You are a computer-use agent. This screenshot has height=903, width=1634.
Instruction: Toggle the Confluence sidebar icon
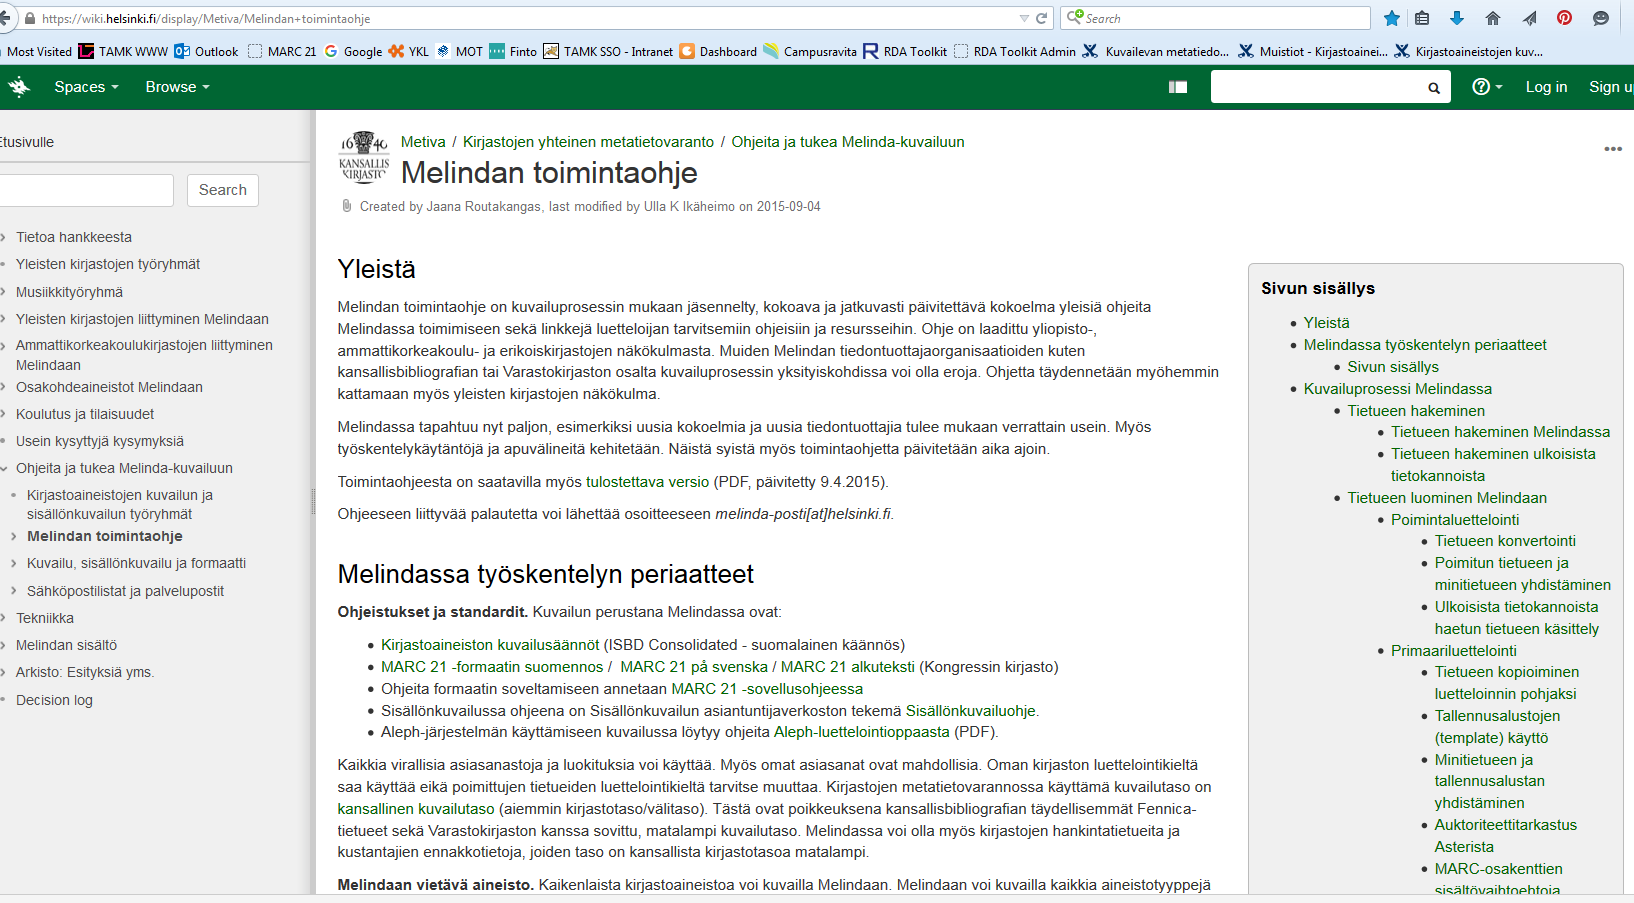pos(1178,87)
